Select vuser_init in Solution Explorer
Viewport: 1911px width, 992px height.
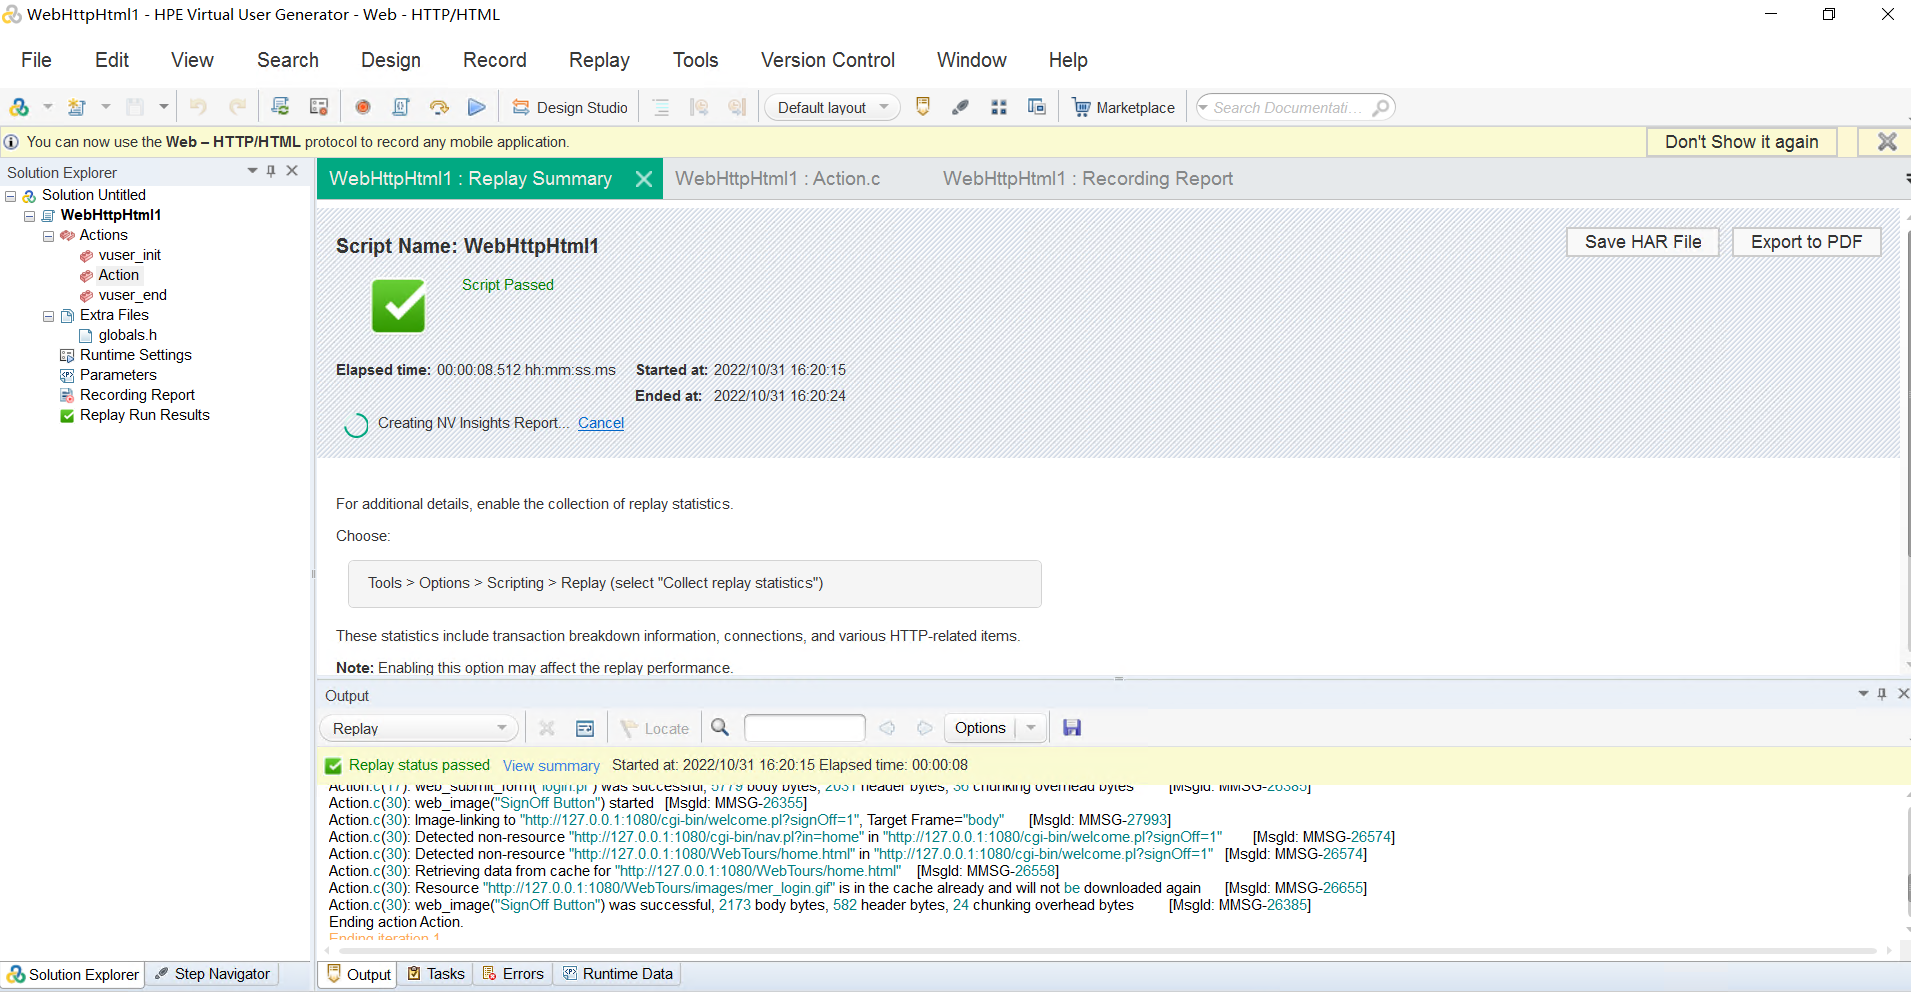(129, 255)
